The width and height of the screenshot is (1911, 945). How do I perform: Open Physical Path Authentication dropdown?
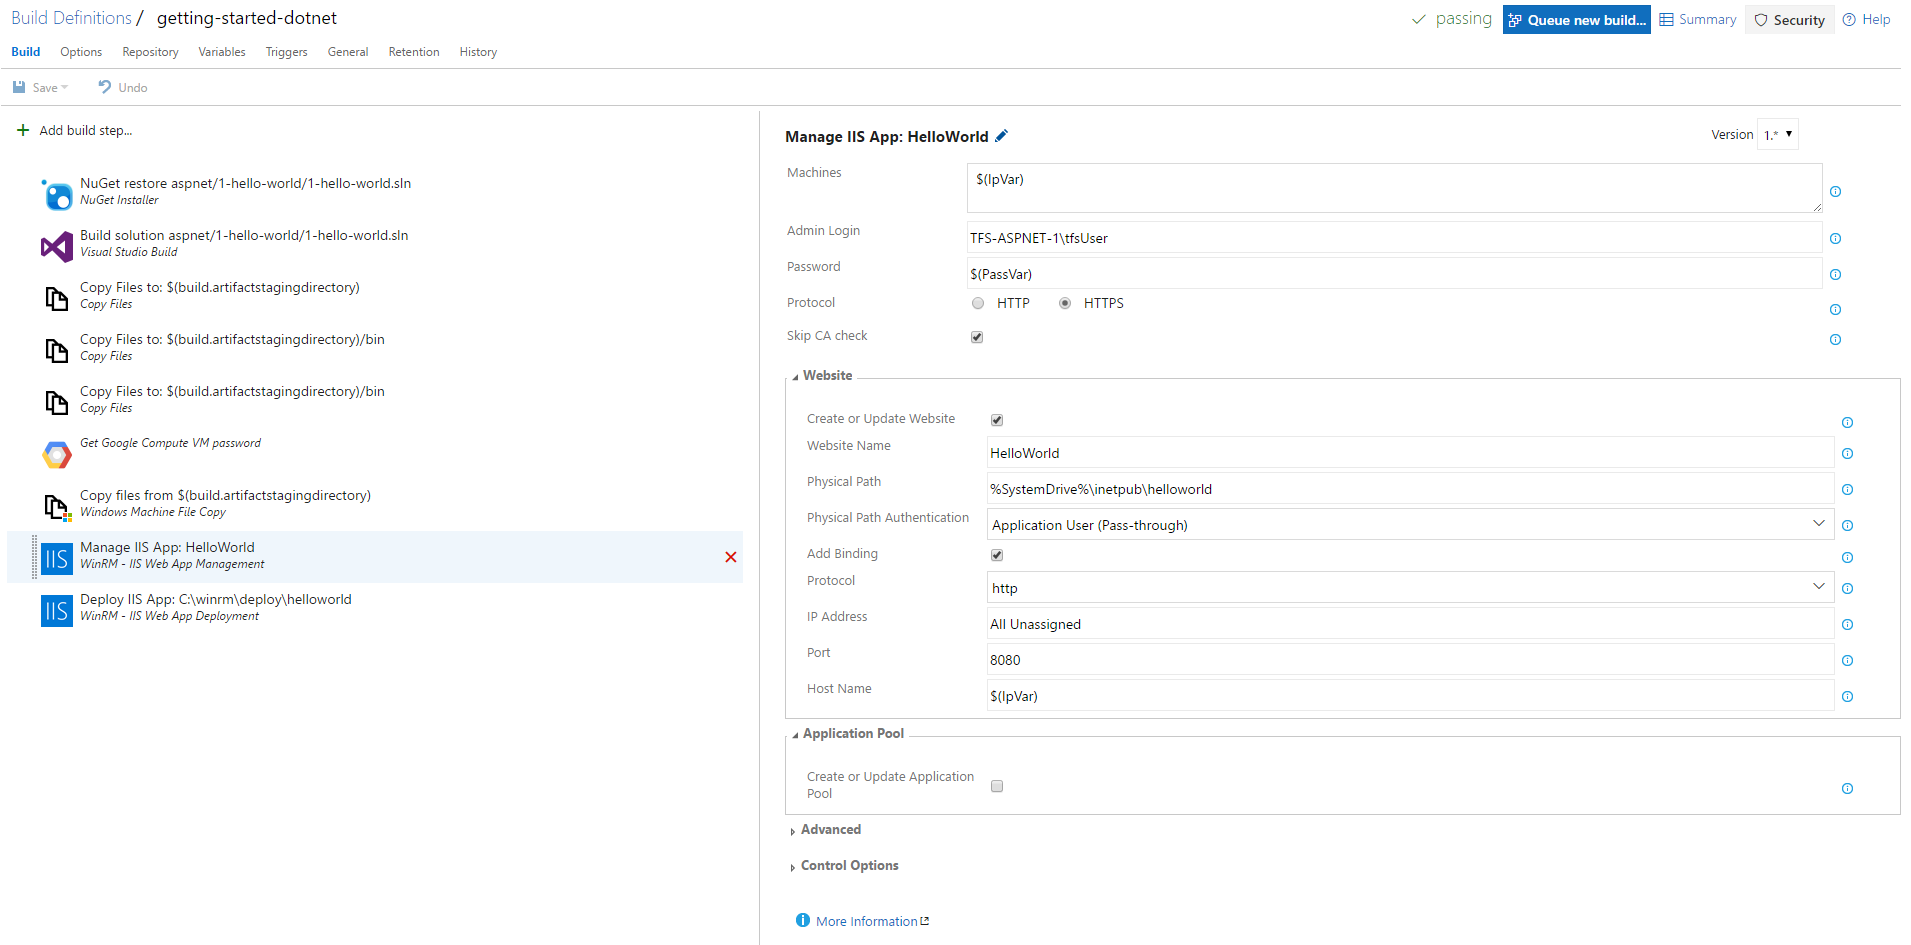(1410, 524)
